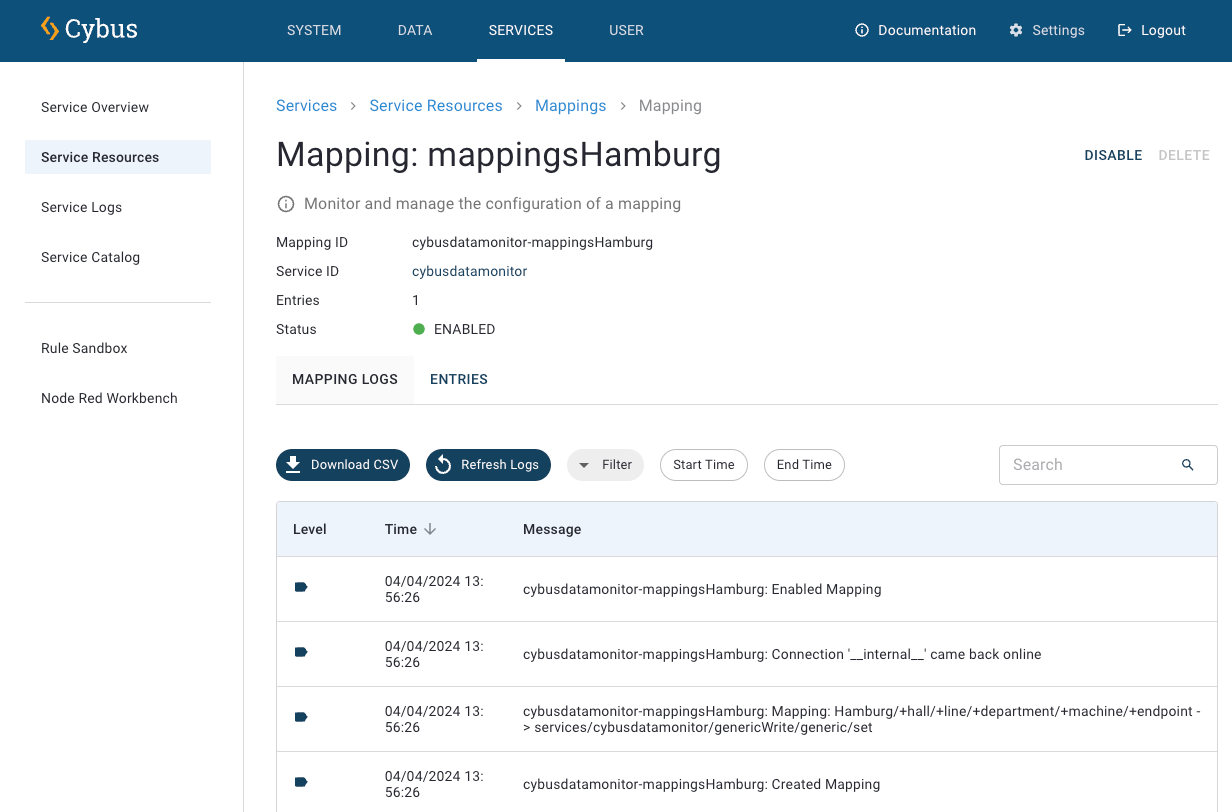Open the End Time picker
Image resolution: width=1232 pixels, height=812 pixels.
pyautogui.click(x=804, y=465)
